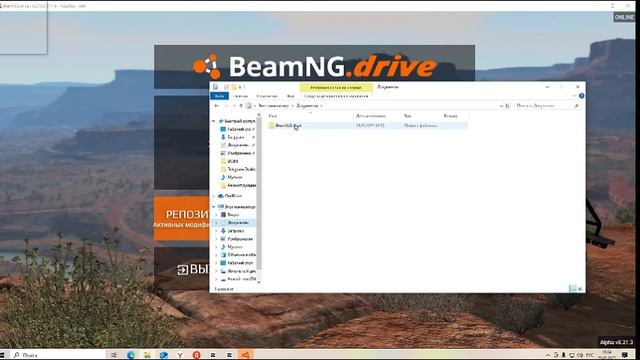Click the ONLINE badge in BeamNG
This screenshot has width=640, height=360.
pyautogui.click(x=624, y=17)
